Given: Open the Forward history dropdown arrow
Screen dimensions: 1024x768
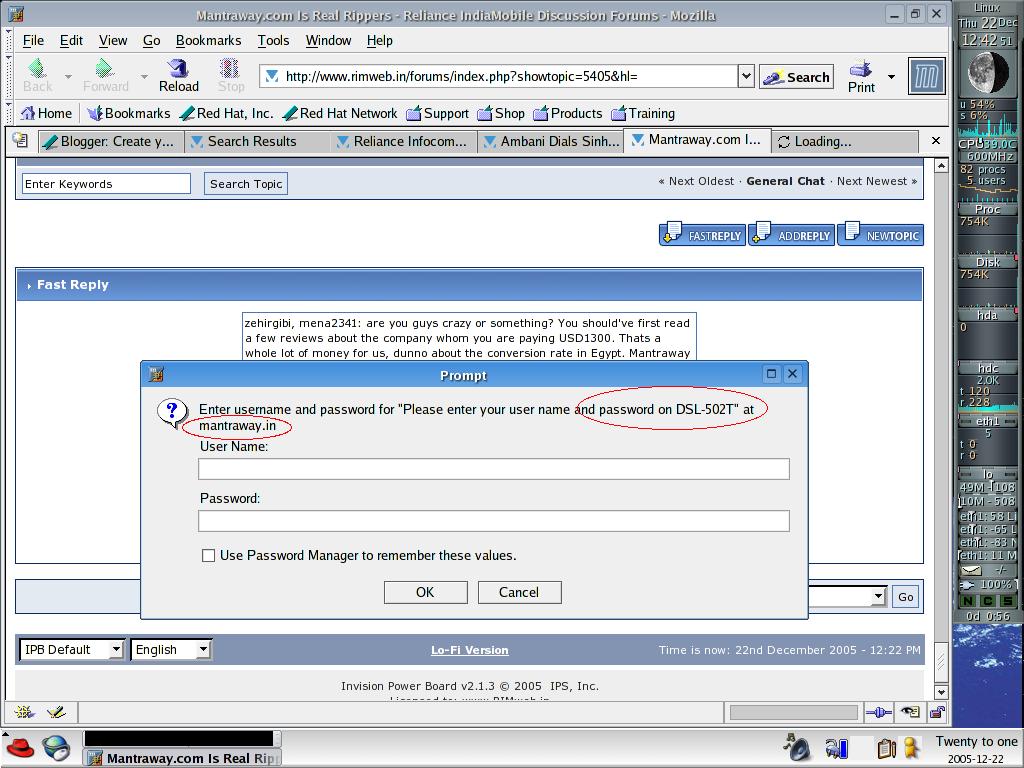Looking at the screenshot, I should [144, 77].
